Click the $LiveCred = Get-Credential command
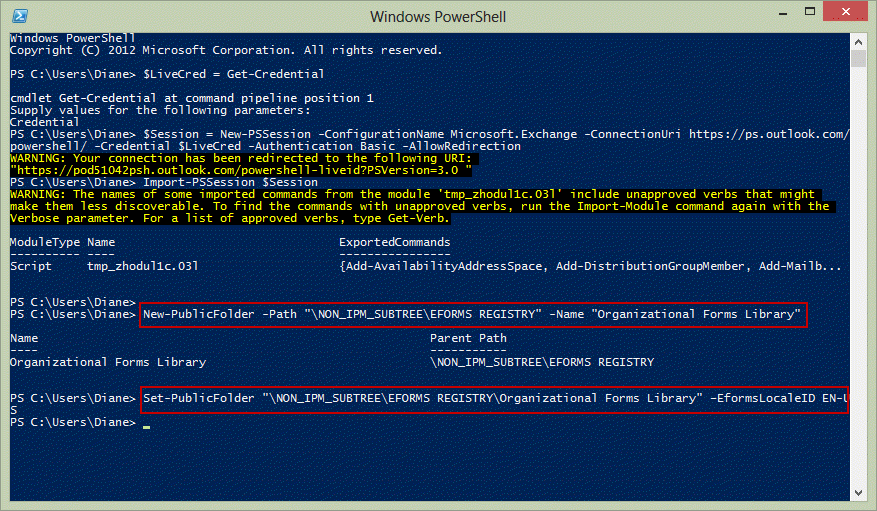Image resolution: width=877 pixels, height=511 pixels. click(x=233, y=74)
